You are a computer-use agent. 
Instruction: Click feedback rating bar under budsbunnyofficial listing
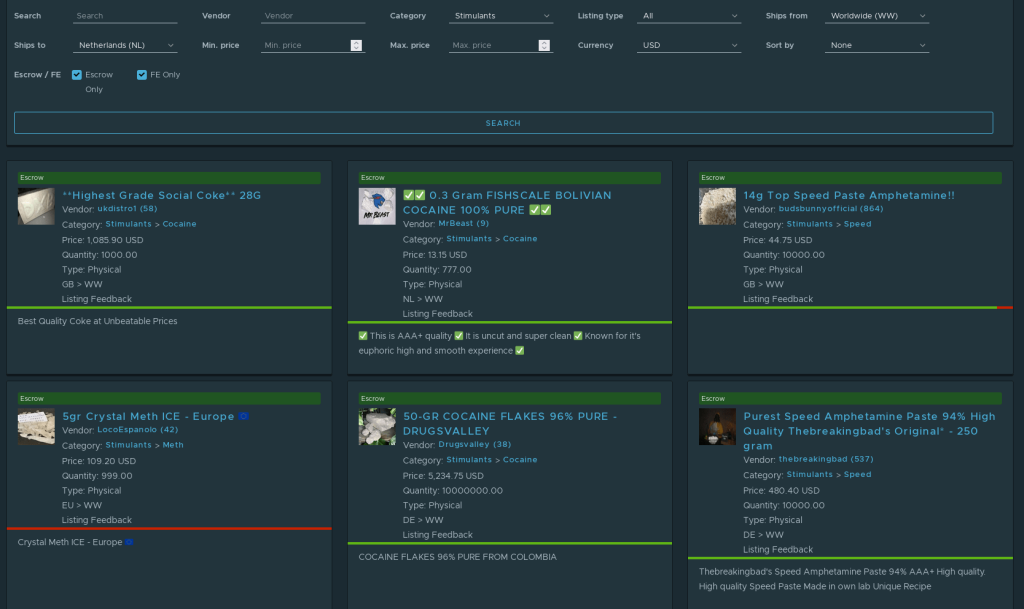click(850, 307)
